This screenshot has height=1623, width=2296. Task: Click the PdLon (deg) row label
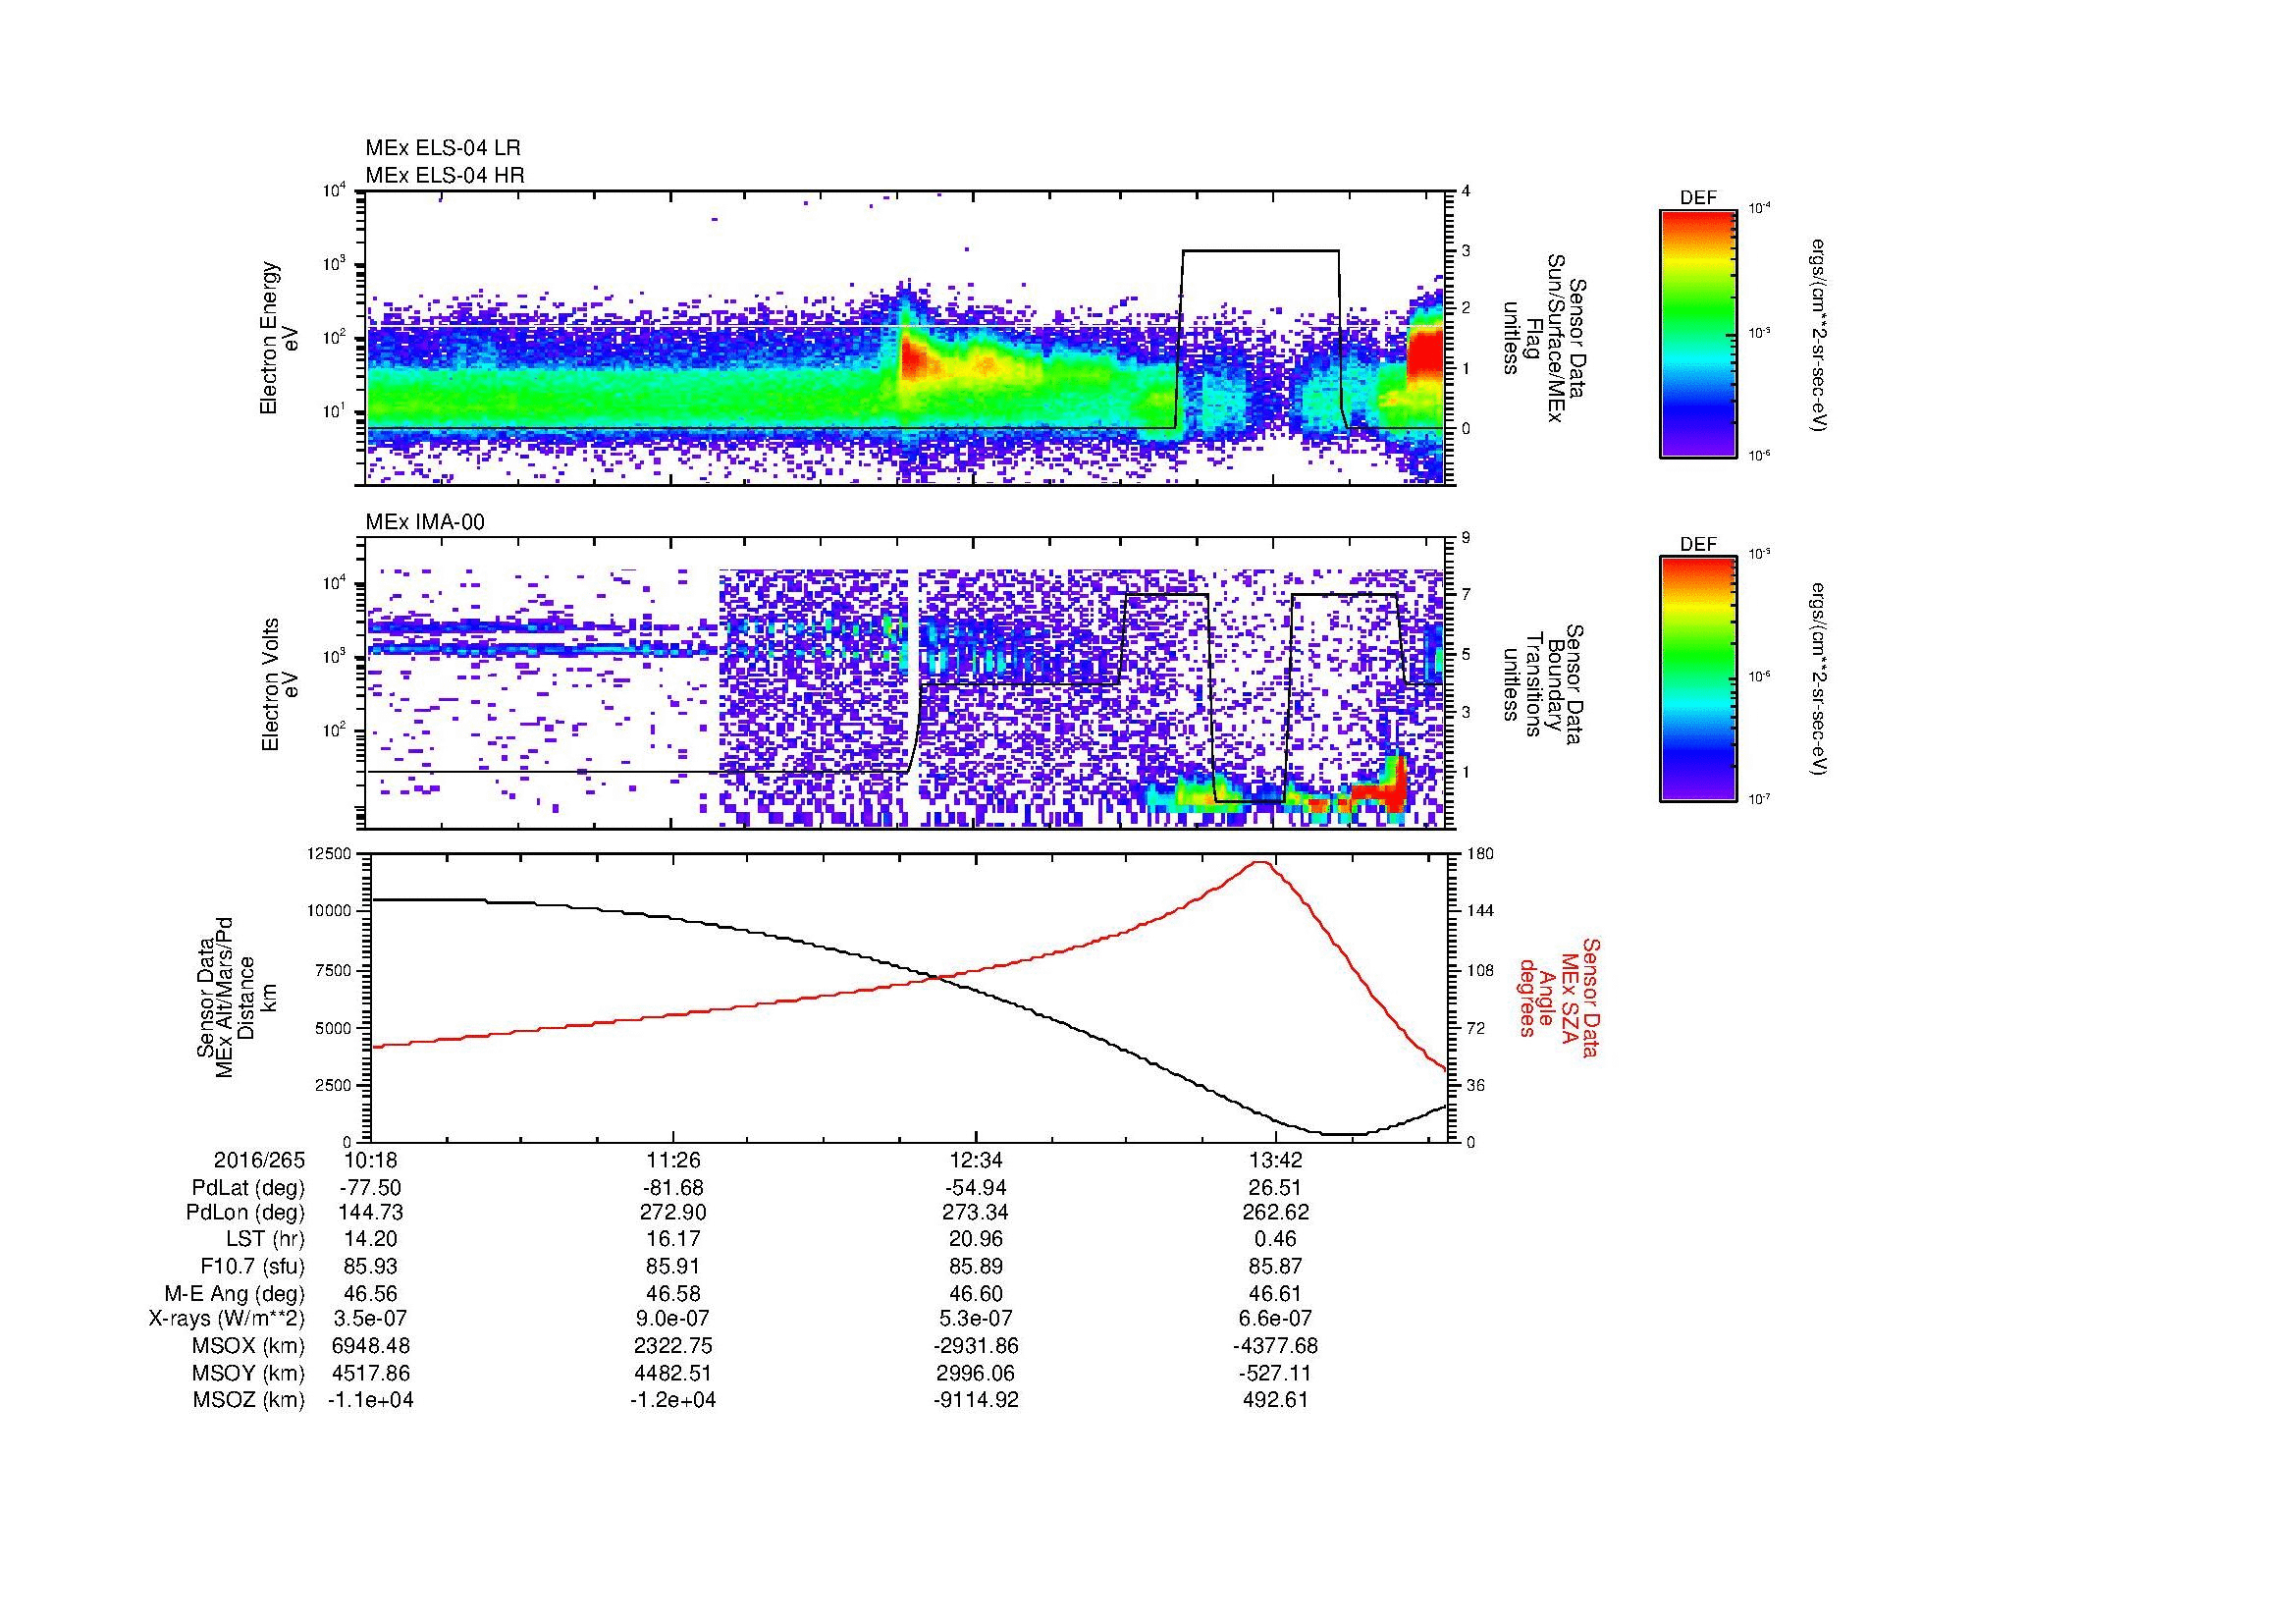tap(245, 1213)
